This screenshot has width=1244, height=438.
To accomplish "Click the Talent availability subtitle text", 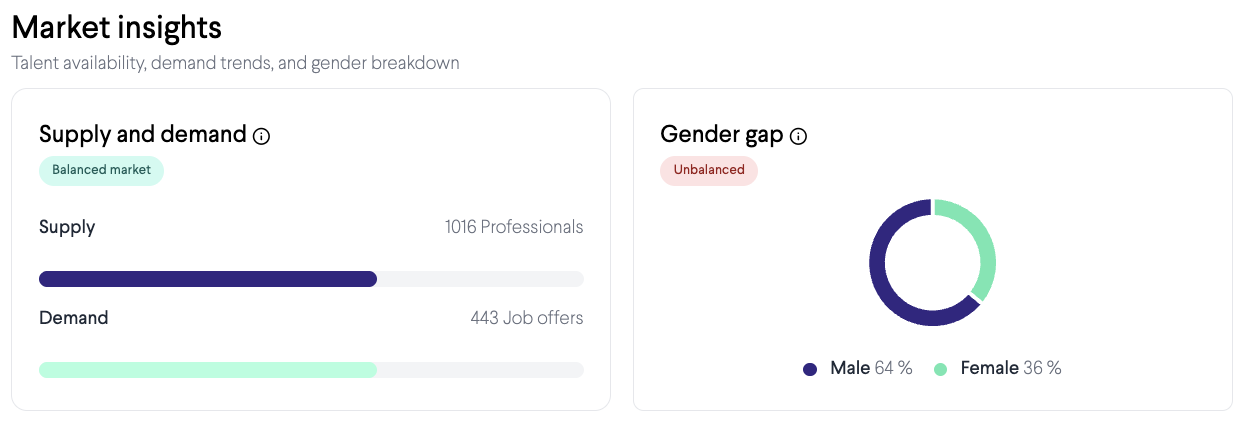I will point(235,63).
